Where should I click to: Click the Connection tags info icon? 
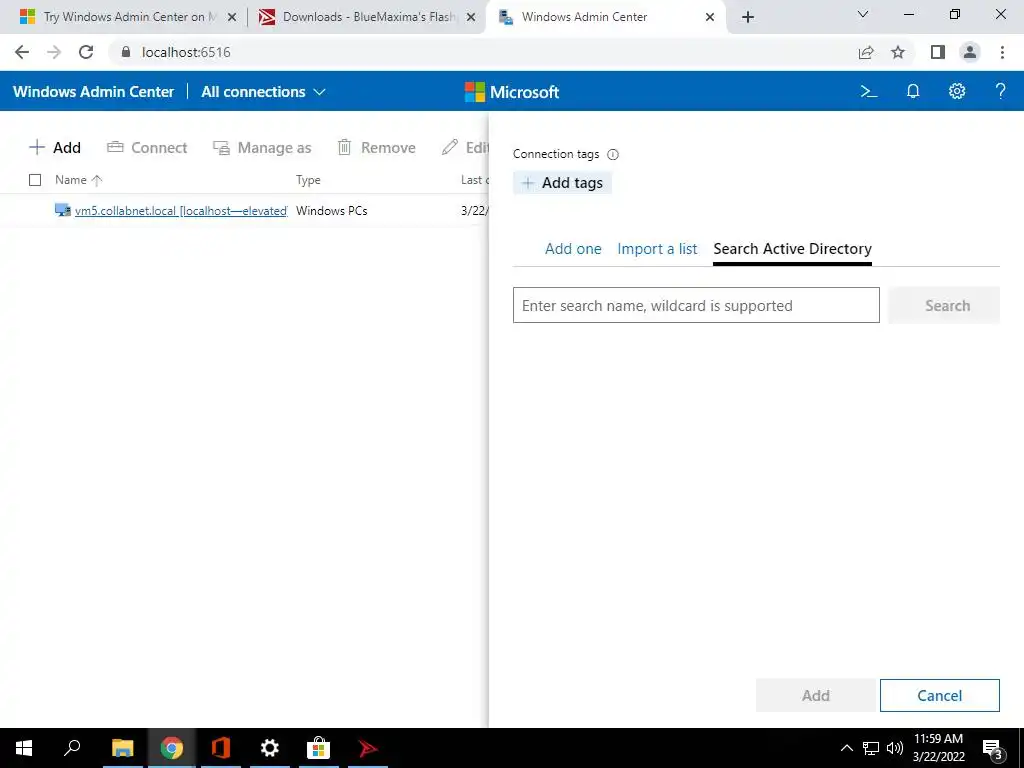click(613, 155)
